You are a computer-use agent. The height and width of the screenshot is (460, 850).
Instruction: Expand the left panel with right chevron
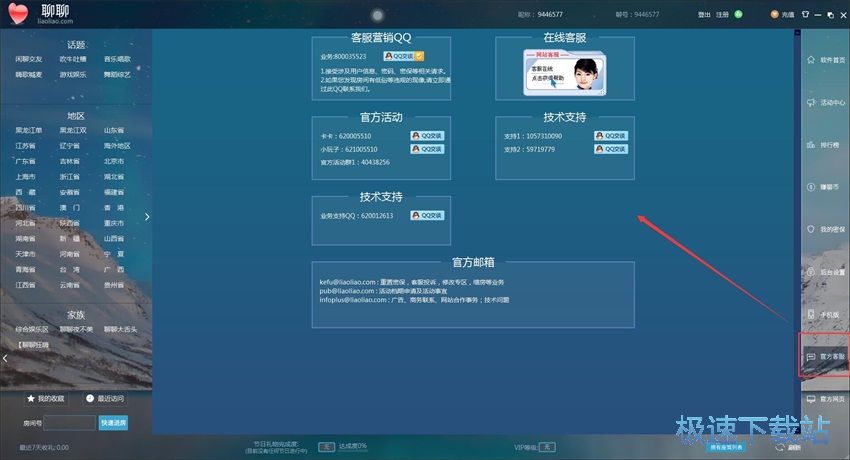147,217
